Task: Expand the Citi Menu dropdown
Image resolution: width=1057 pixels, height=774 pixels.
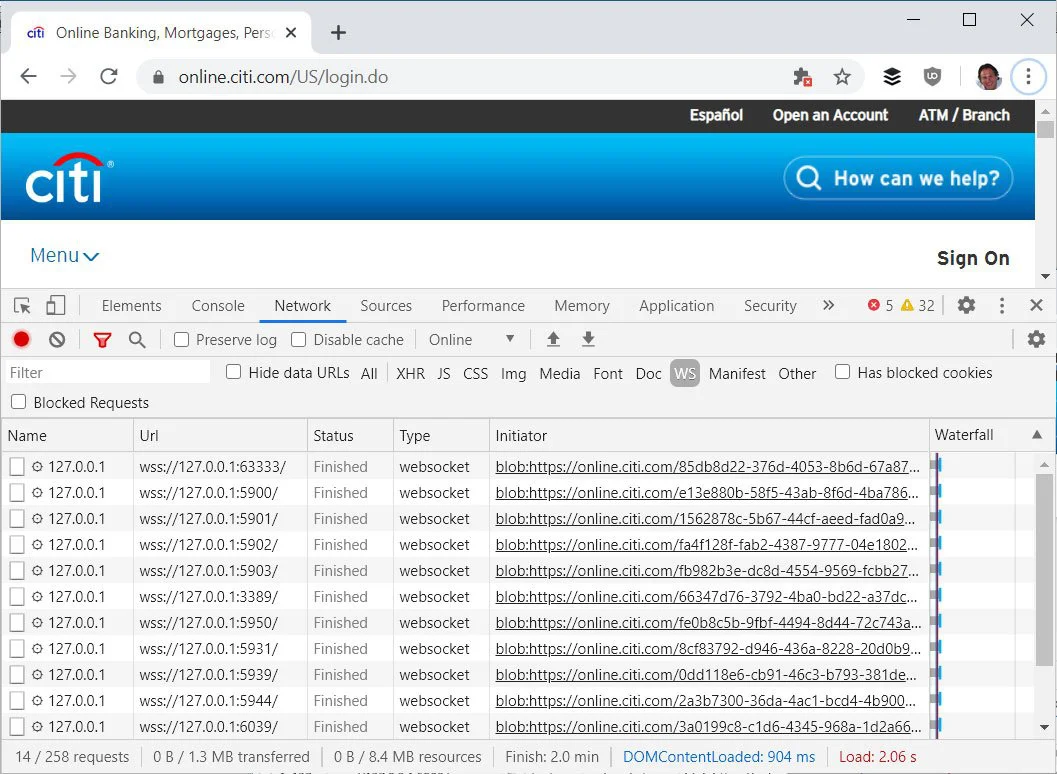Action: [x=65, y=256]
